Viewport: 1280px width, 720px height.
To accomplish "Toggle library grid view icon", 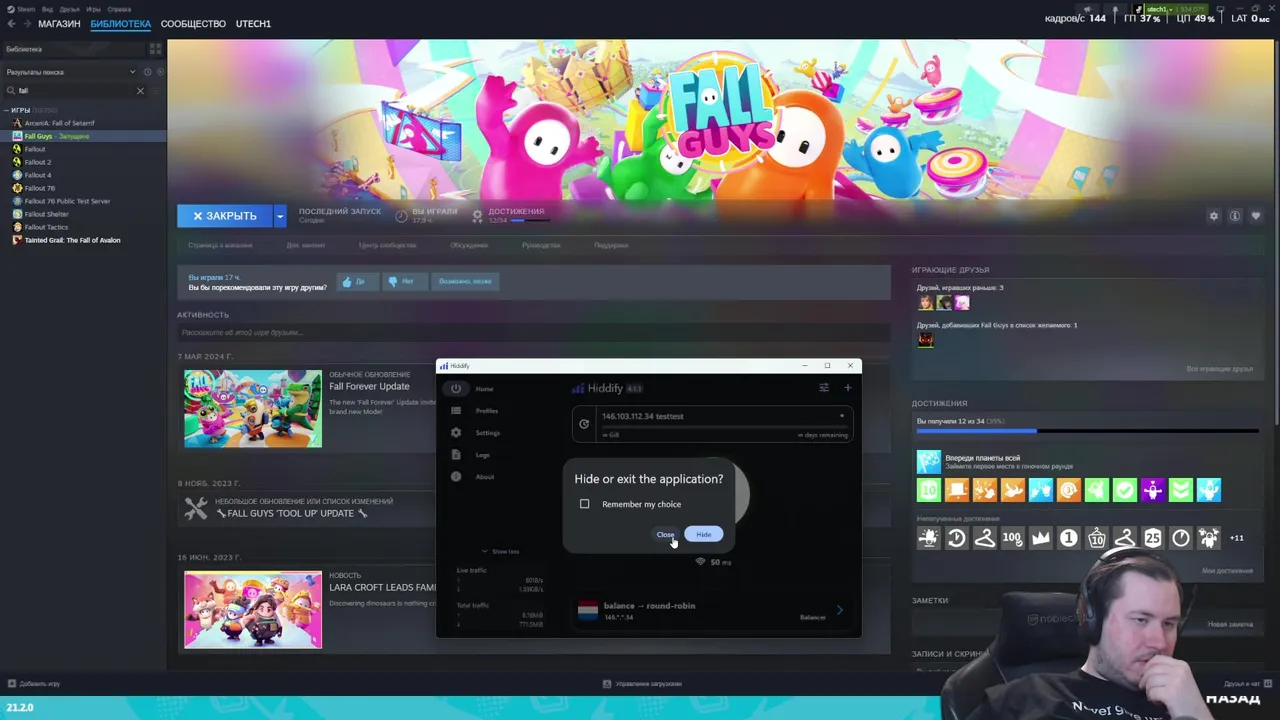I will click(x=155, y=49).
